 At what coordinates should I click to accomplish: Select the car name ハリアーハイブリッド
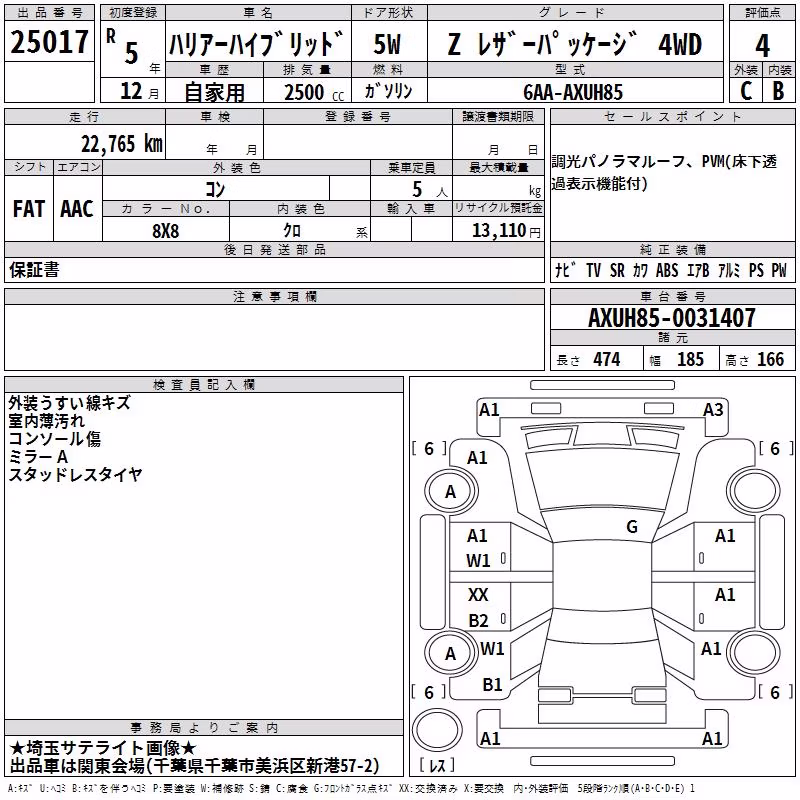pos(256,44)
